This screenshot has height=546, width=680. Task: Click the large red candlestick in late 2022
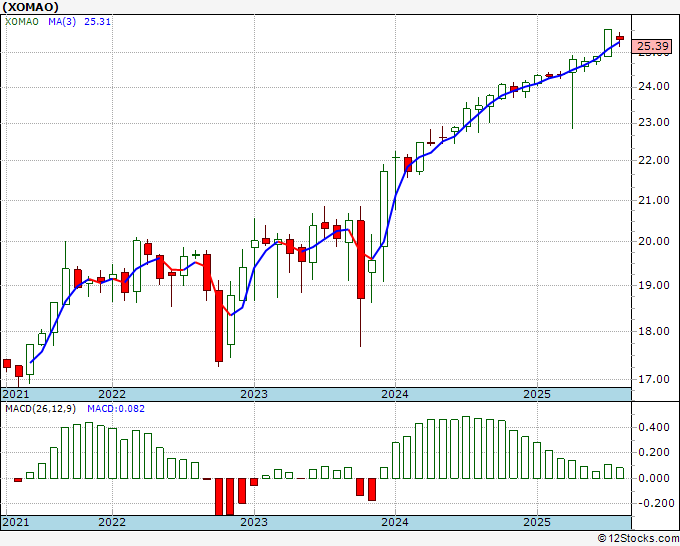[x=219, y=326]
